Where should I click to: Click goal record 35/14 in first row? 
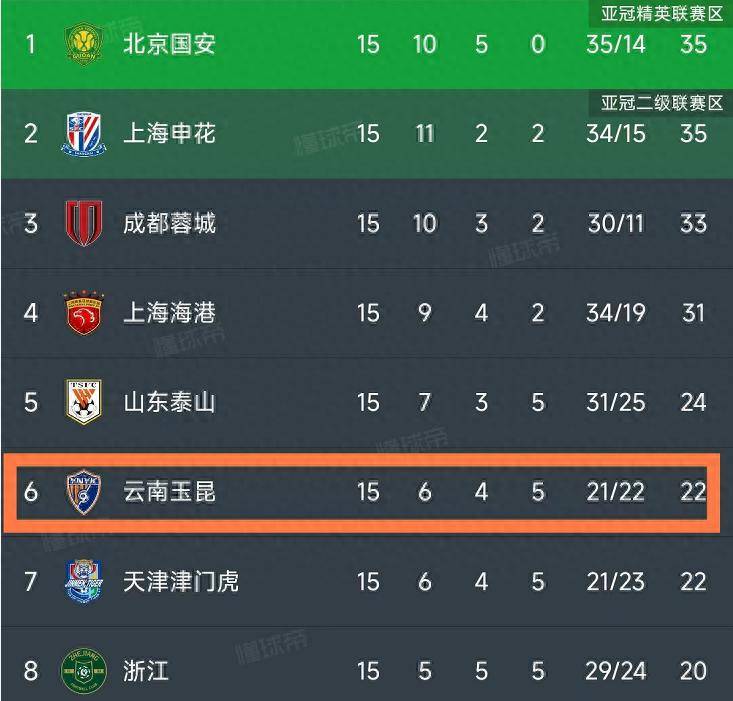tap(616, 44)
